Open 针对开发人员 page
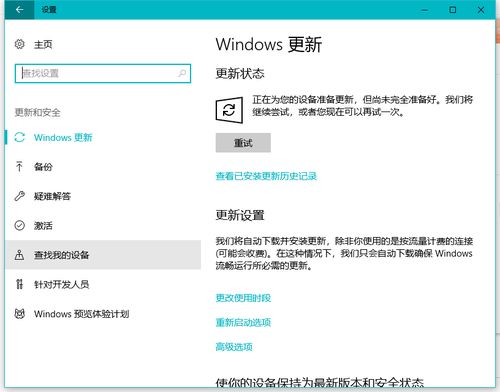Screen dimensions: 500x392 tap(103, 284)
